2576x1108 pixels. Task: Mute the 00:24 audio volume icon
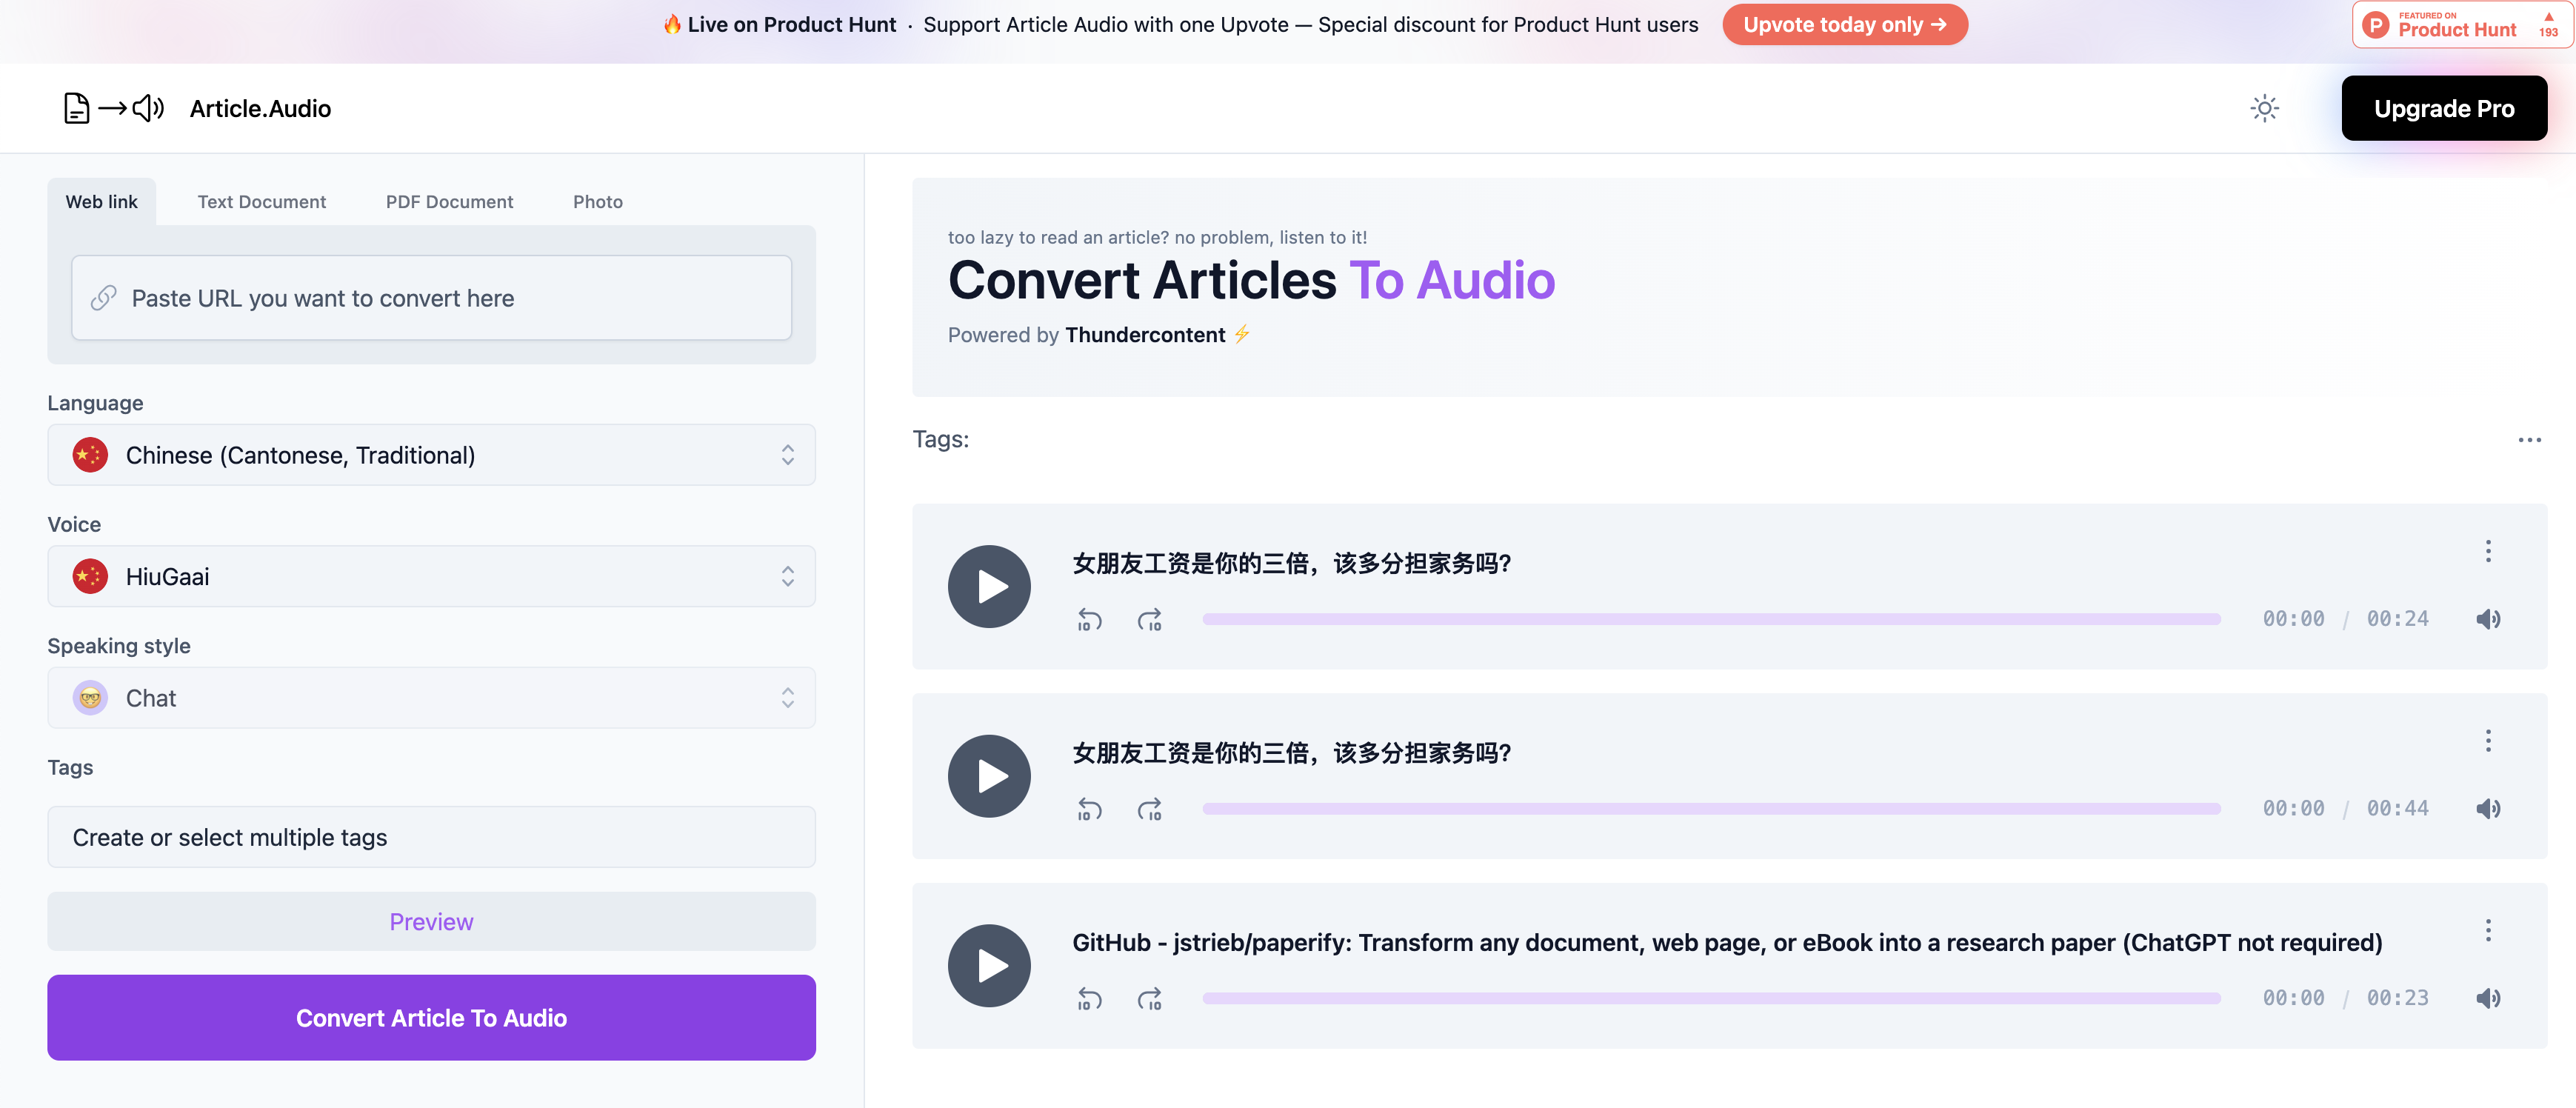click(2488, 620)
